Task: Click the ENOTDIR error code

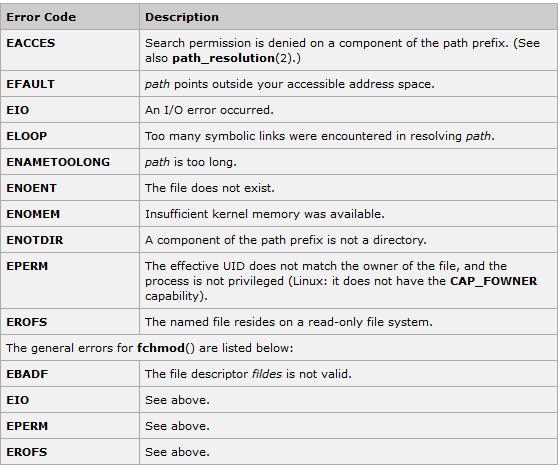Action: pos(35,240)
